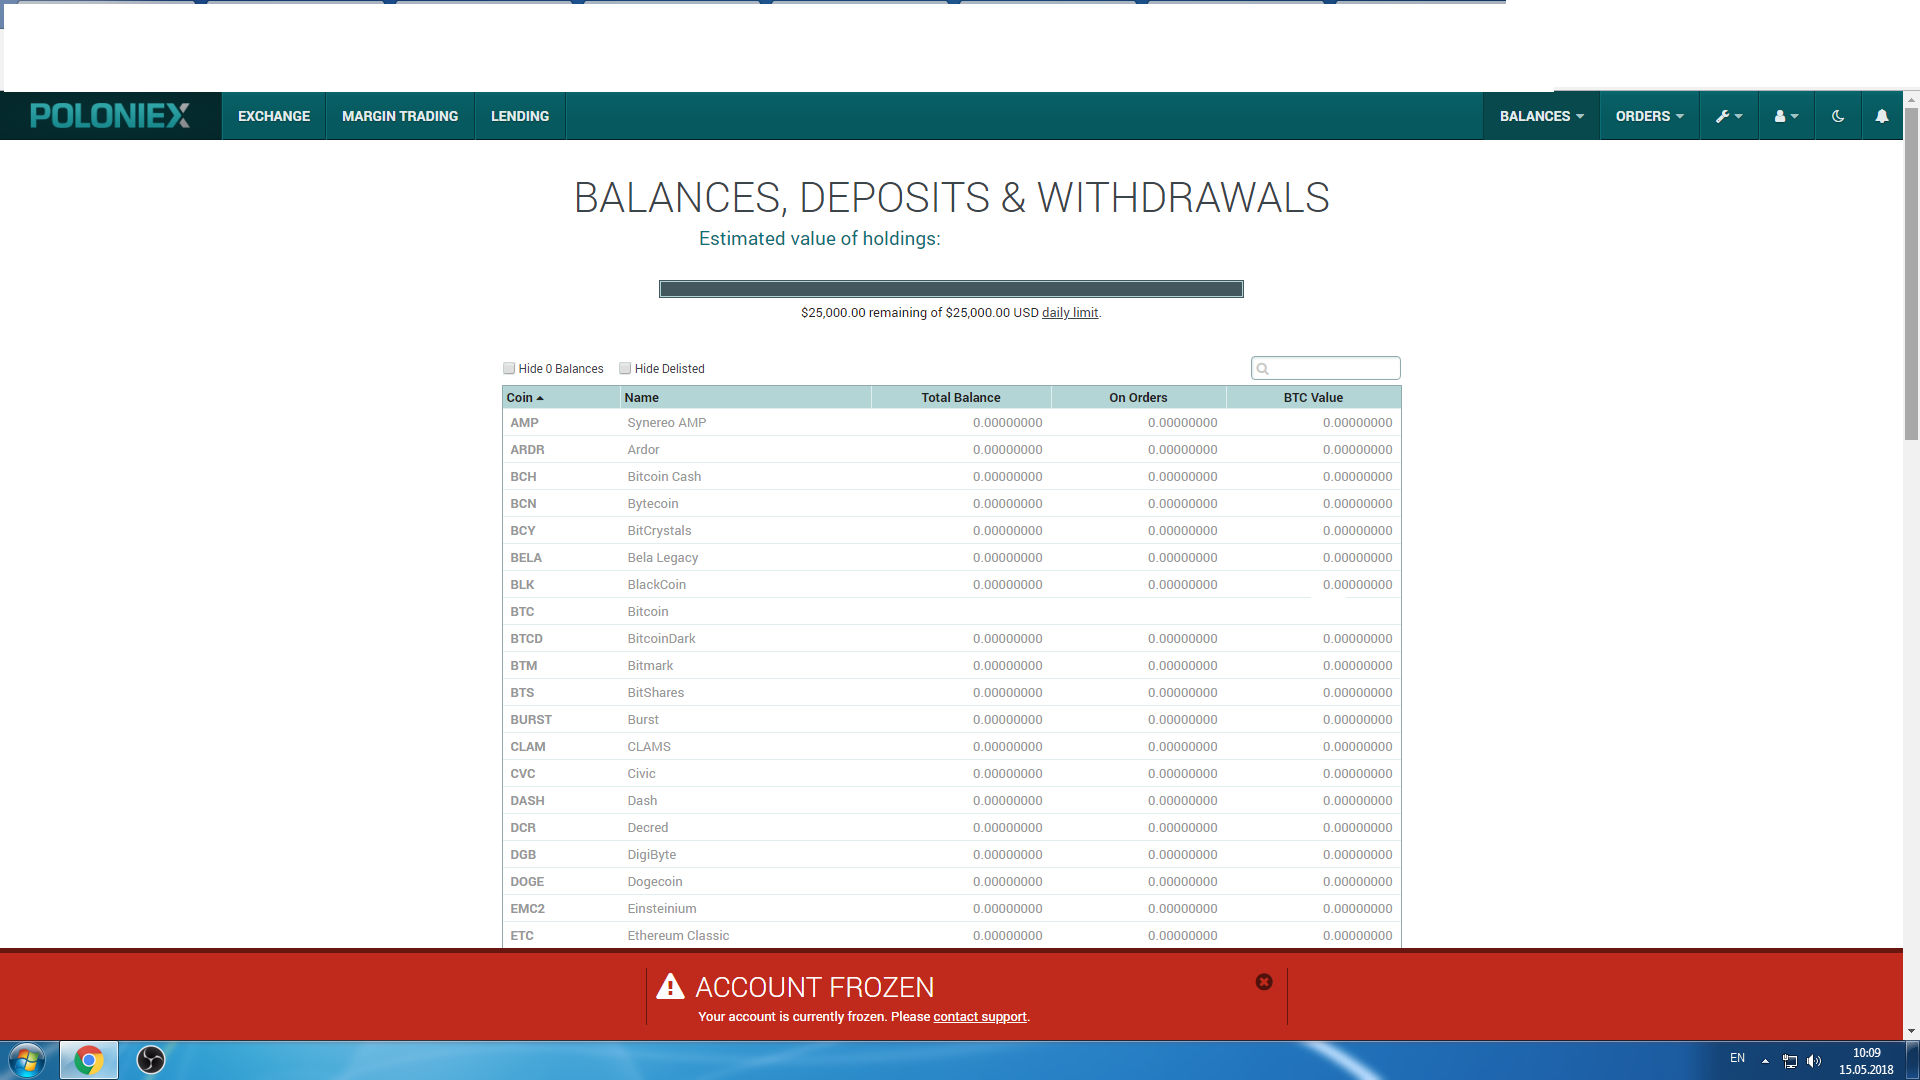
Task: Click the coin search input field
Action: [x=1332, y=368]
